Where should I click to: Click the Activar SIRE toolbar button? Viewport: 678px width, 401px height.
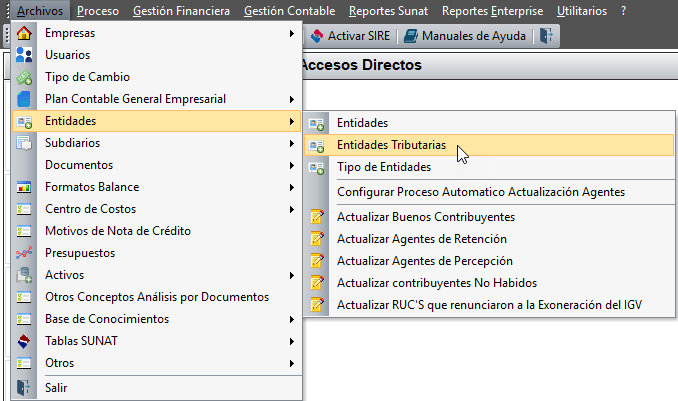coord(351,36)
